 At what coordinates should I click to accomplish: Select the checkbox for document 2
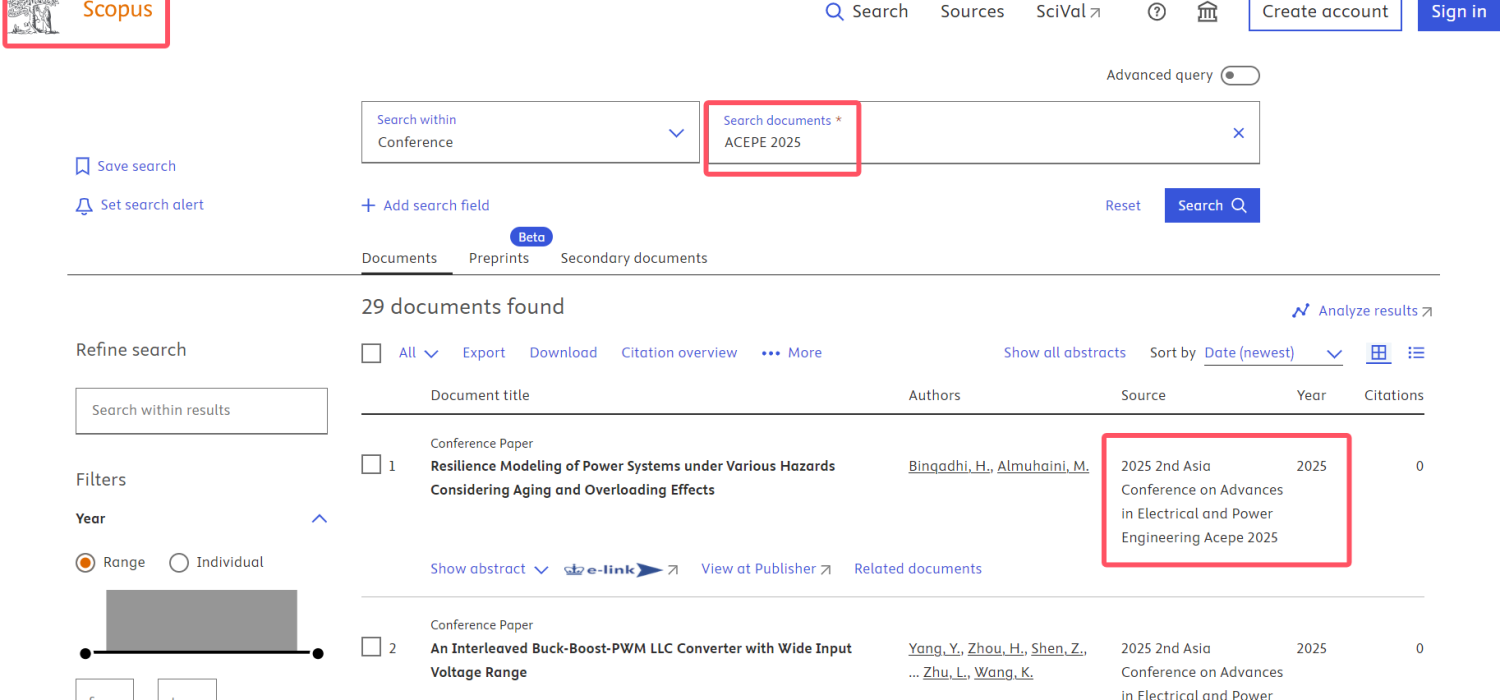371,647
